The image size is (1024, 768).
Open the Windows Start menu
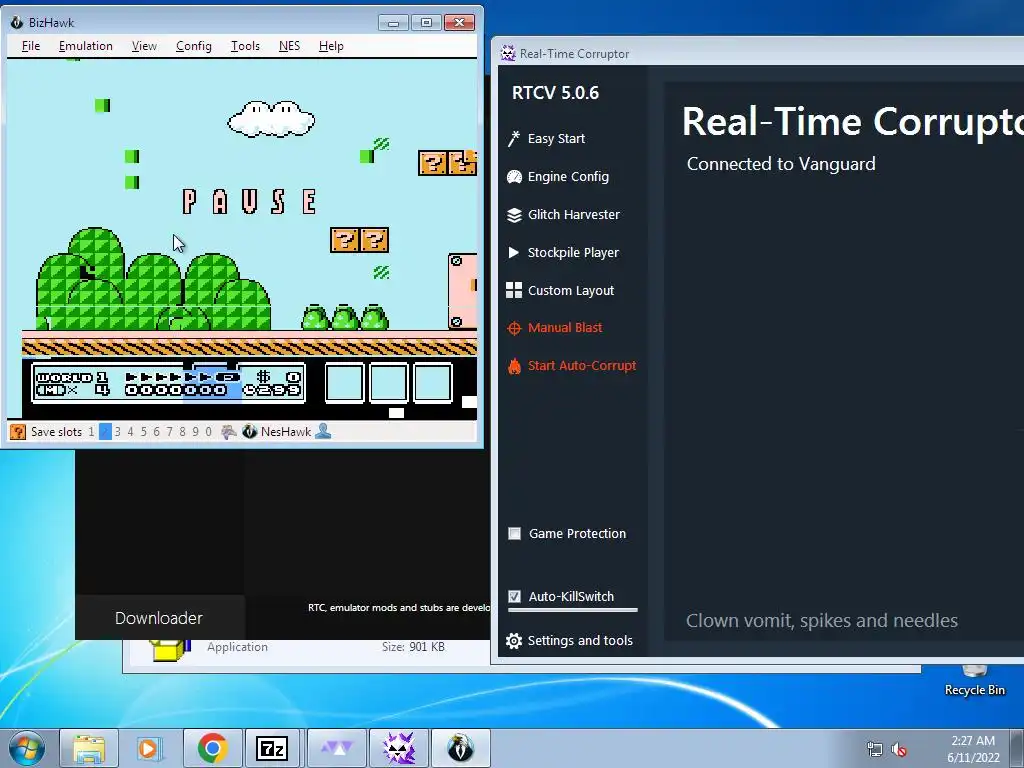pyautogui.click(x=27, y=748)
